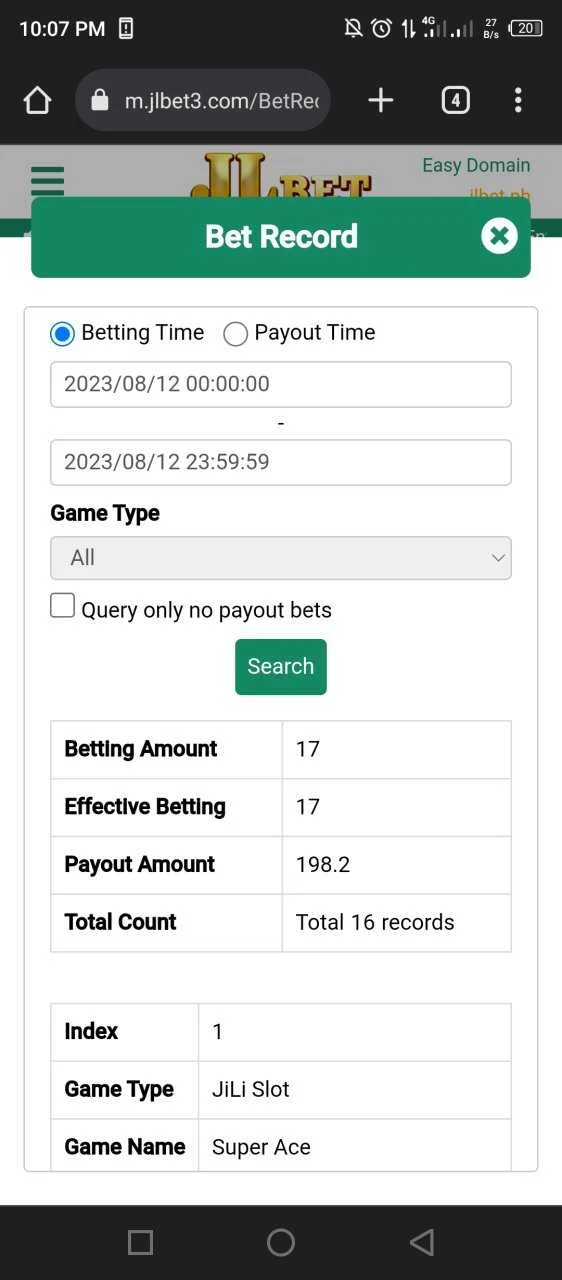Viewport: 562px width, 1280px height.
Task: Open the browser three-dot menu
Action: click(x=518, y=100)
